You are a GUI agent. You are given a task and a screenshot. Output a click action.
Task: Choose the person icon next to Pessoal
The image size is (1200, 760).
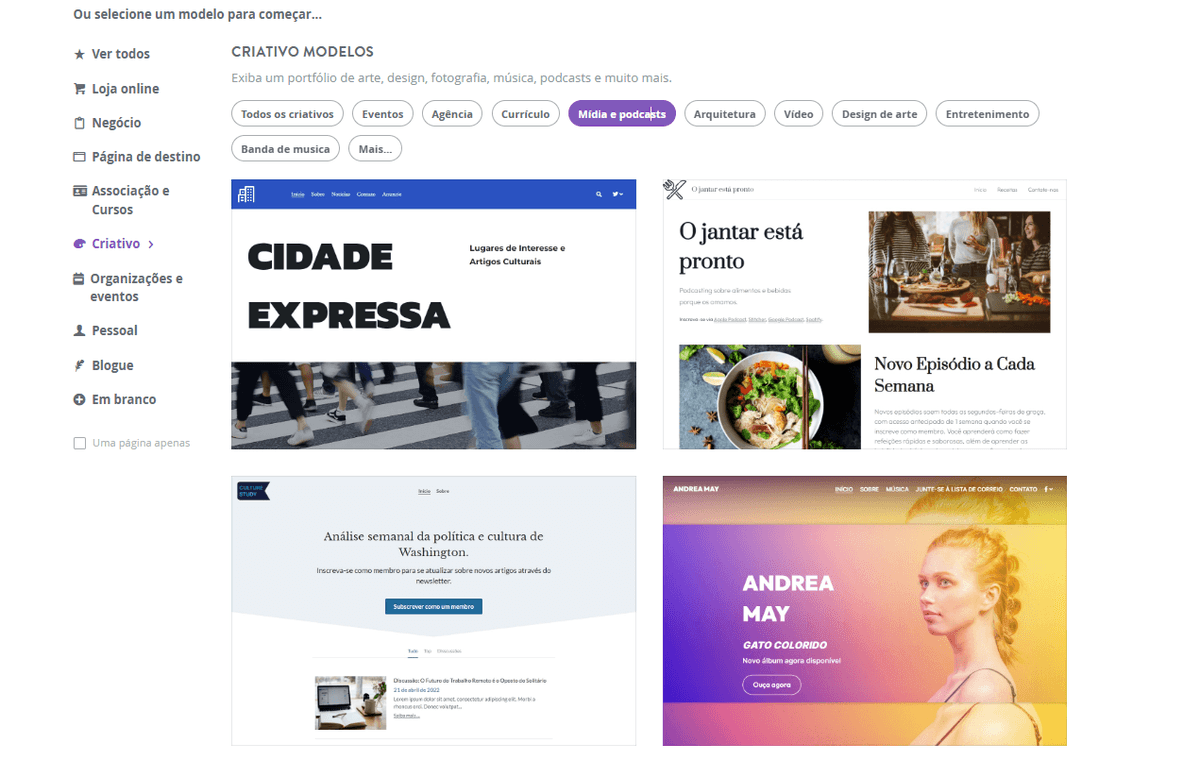pos(80,330)
